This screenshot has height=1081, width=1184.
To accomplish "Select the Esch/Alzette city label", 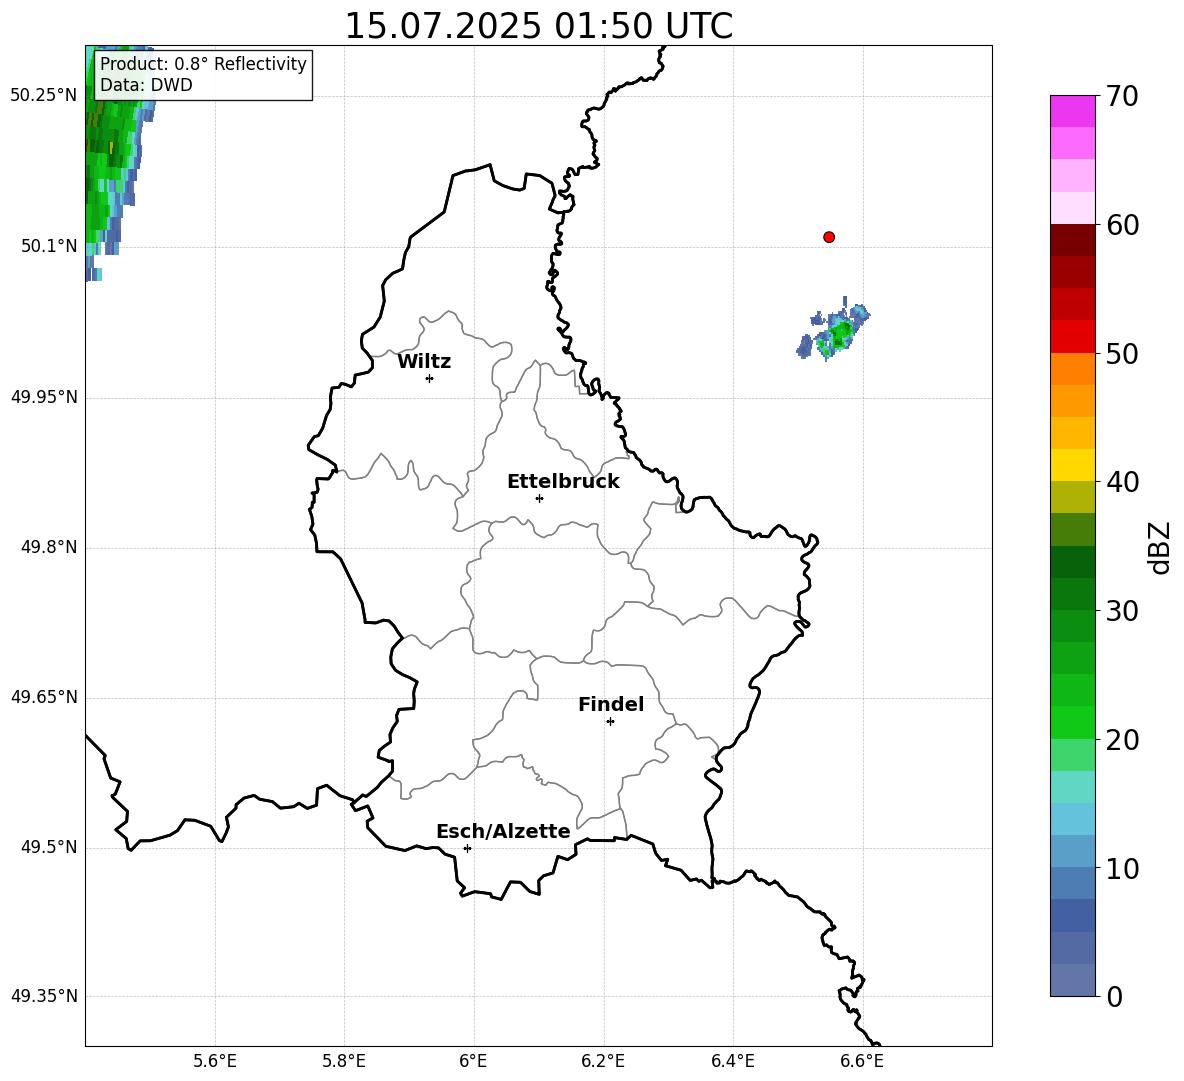I will point(503,831).
